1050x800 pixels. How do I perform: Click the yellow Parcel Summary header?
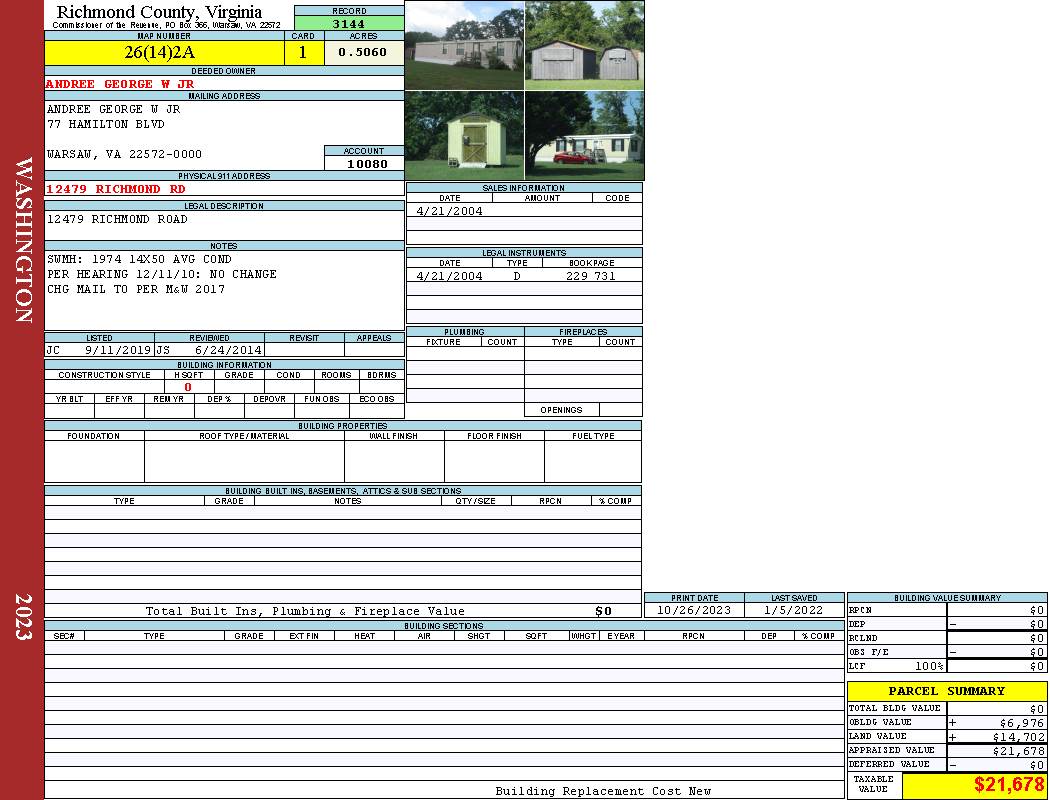click(946, 691)
